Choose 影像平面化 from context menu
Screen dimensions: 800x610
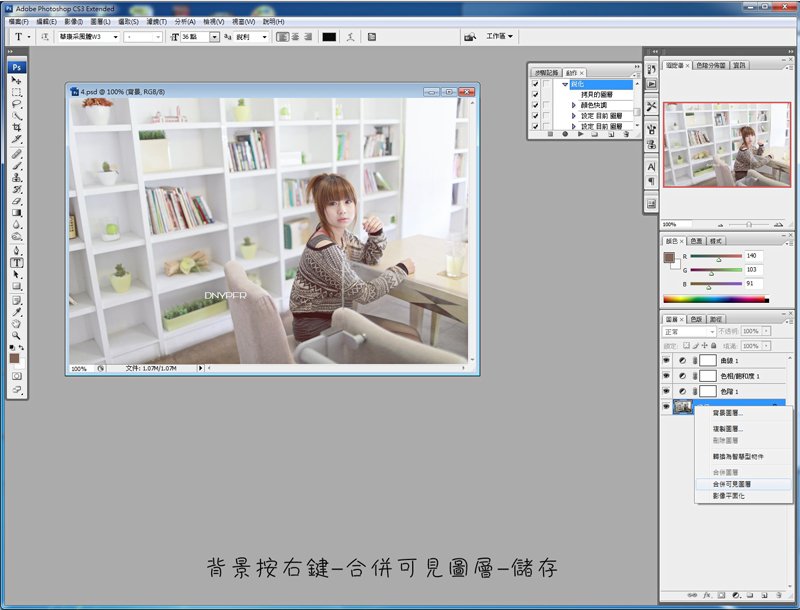[x=743, y=496]
